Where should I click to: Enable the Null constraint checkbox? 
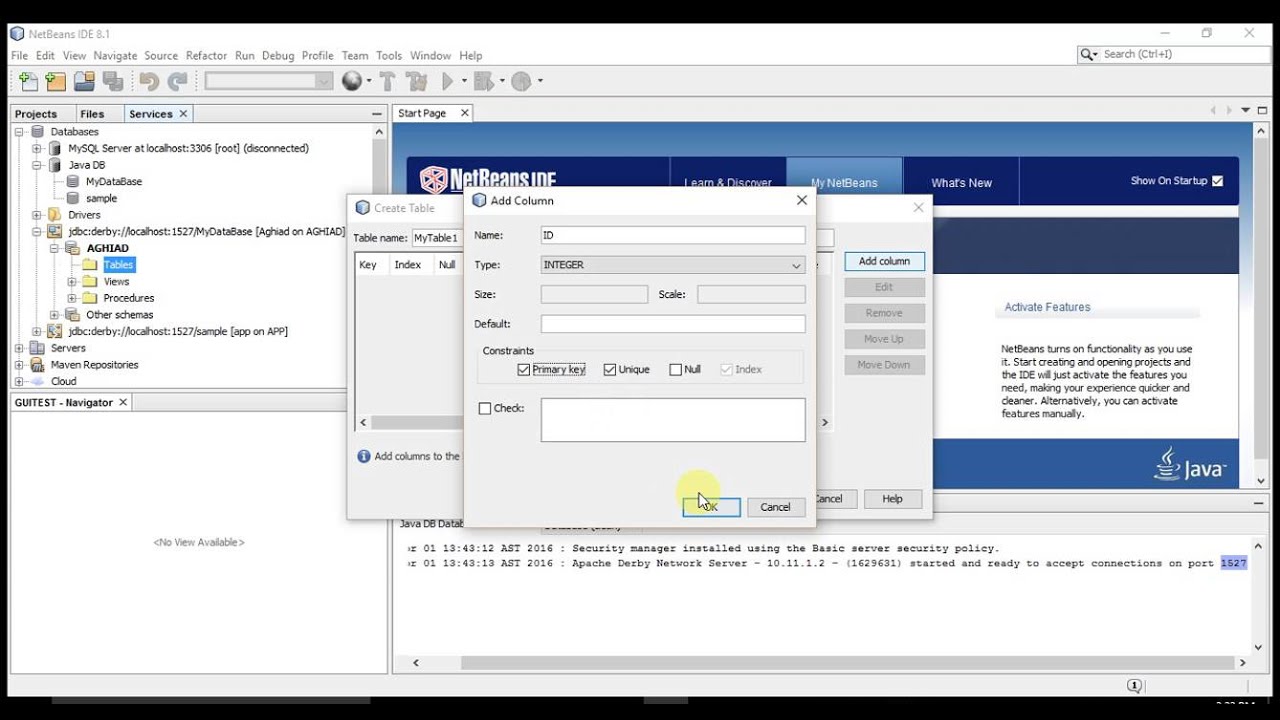point(675,369)
